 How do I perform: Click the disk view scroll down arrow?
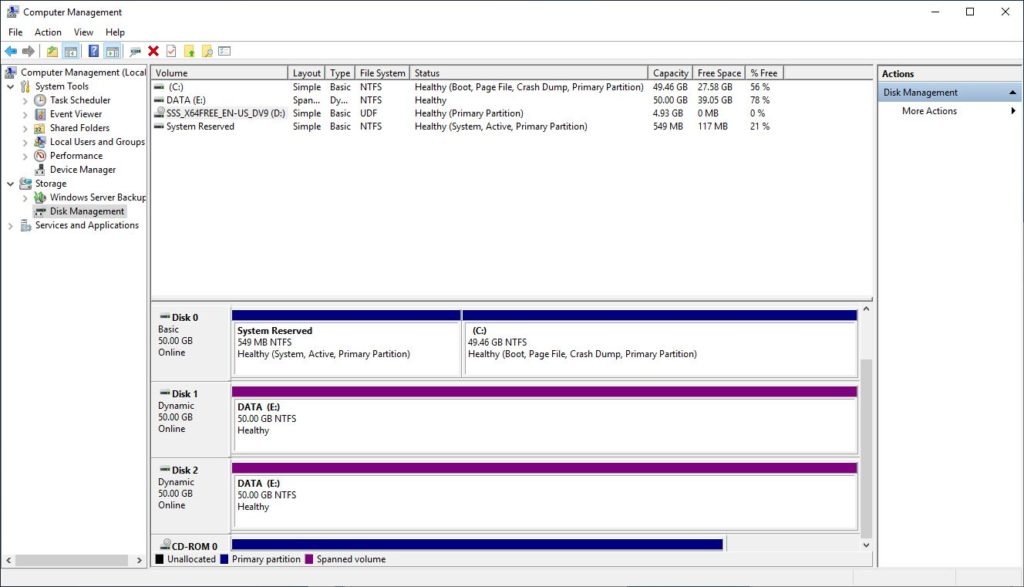(x=866, y=545)
